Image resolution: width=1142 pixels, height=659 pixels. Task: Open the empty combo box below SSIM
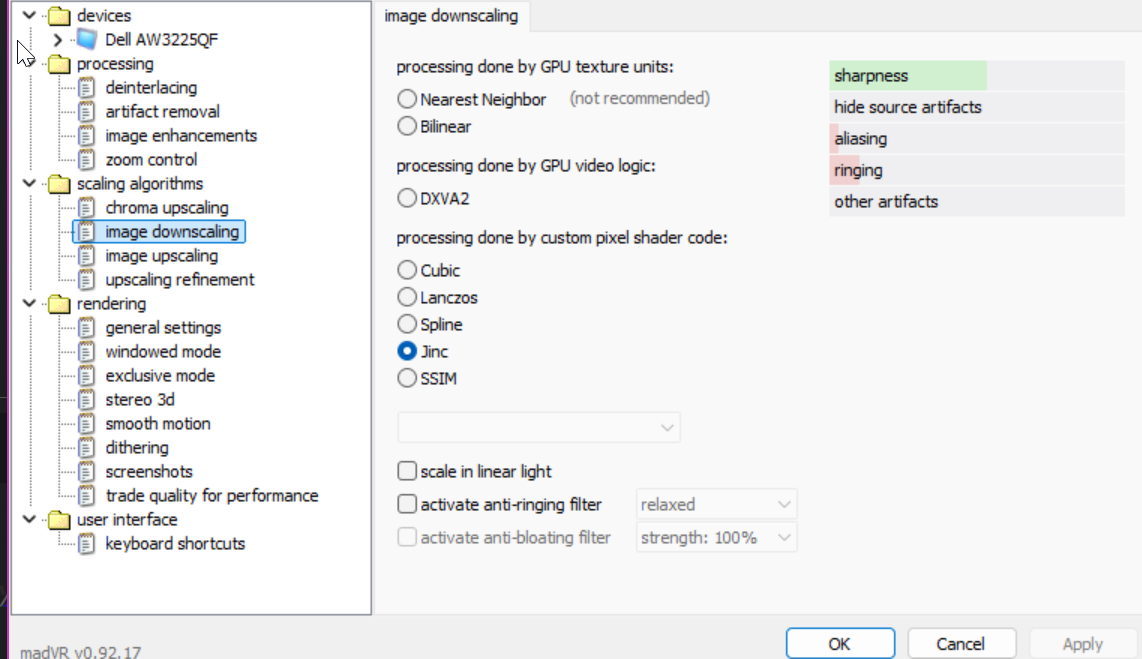tap(539, 427)
